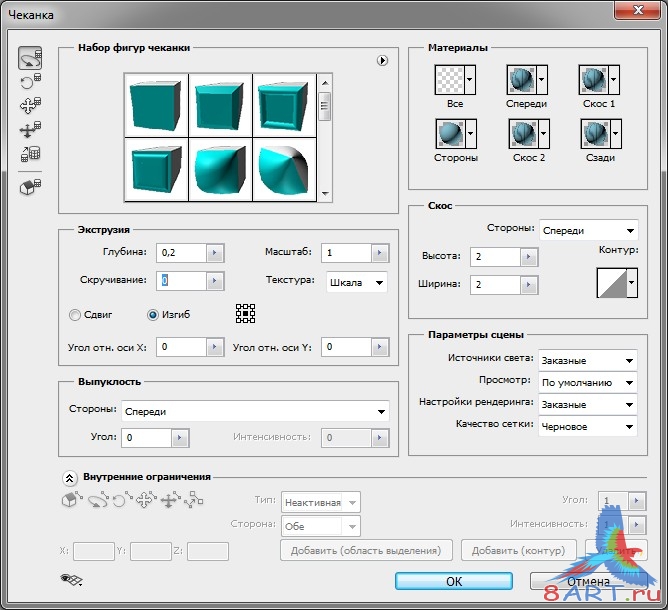
Task: Open the Высота bevel slider arrow
Action: click(529, 256)
